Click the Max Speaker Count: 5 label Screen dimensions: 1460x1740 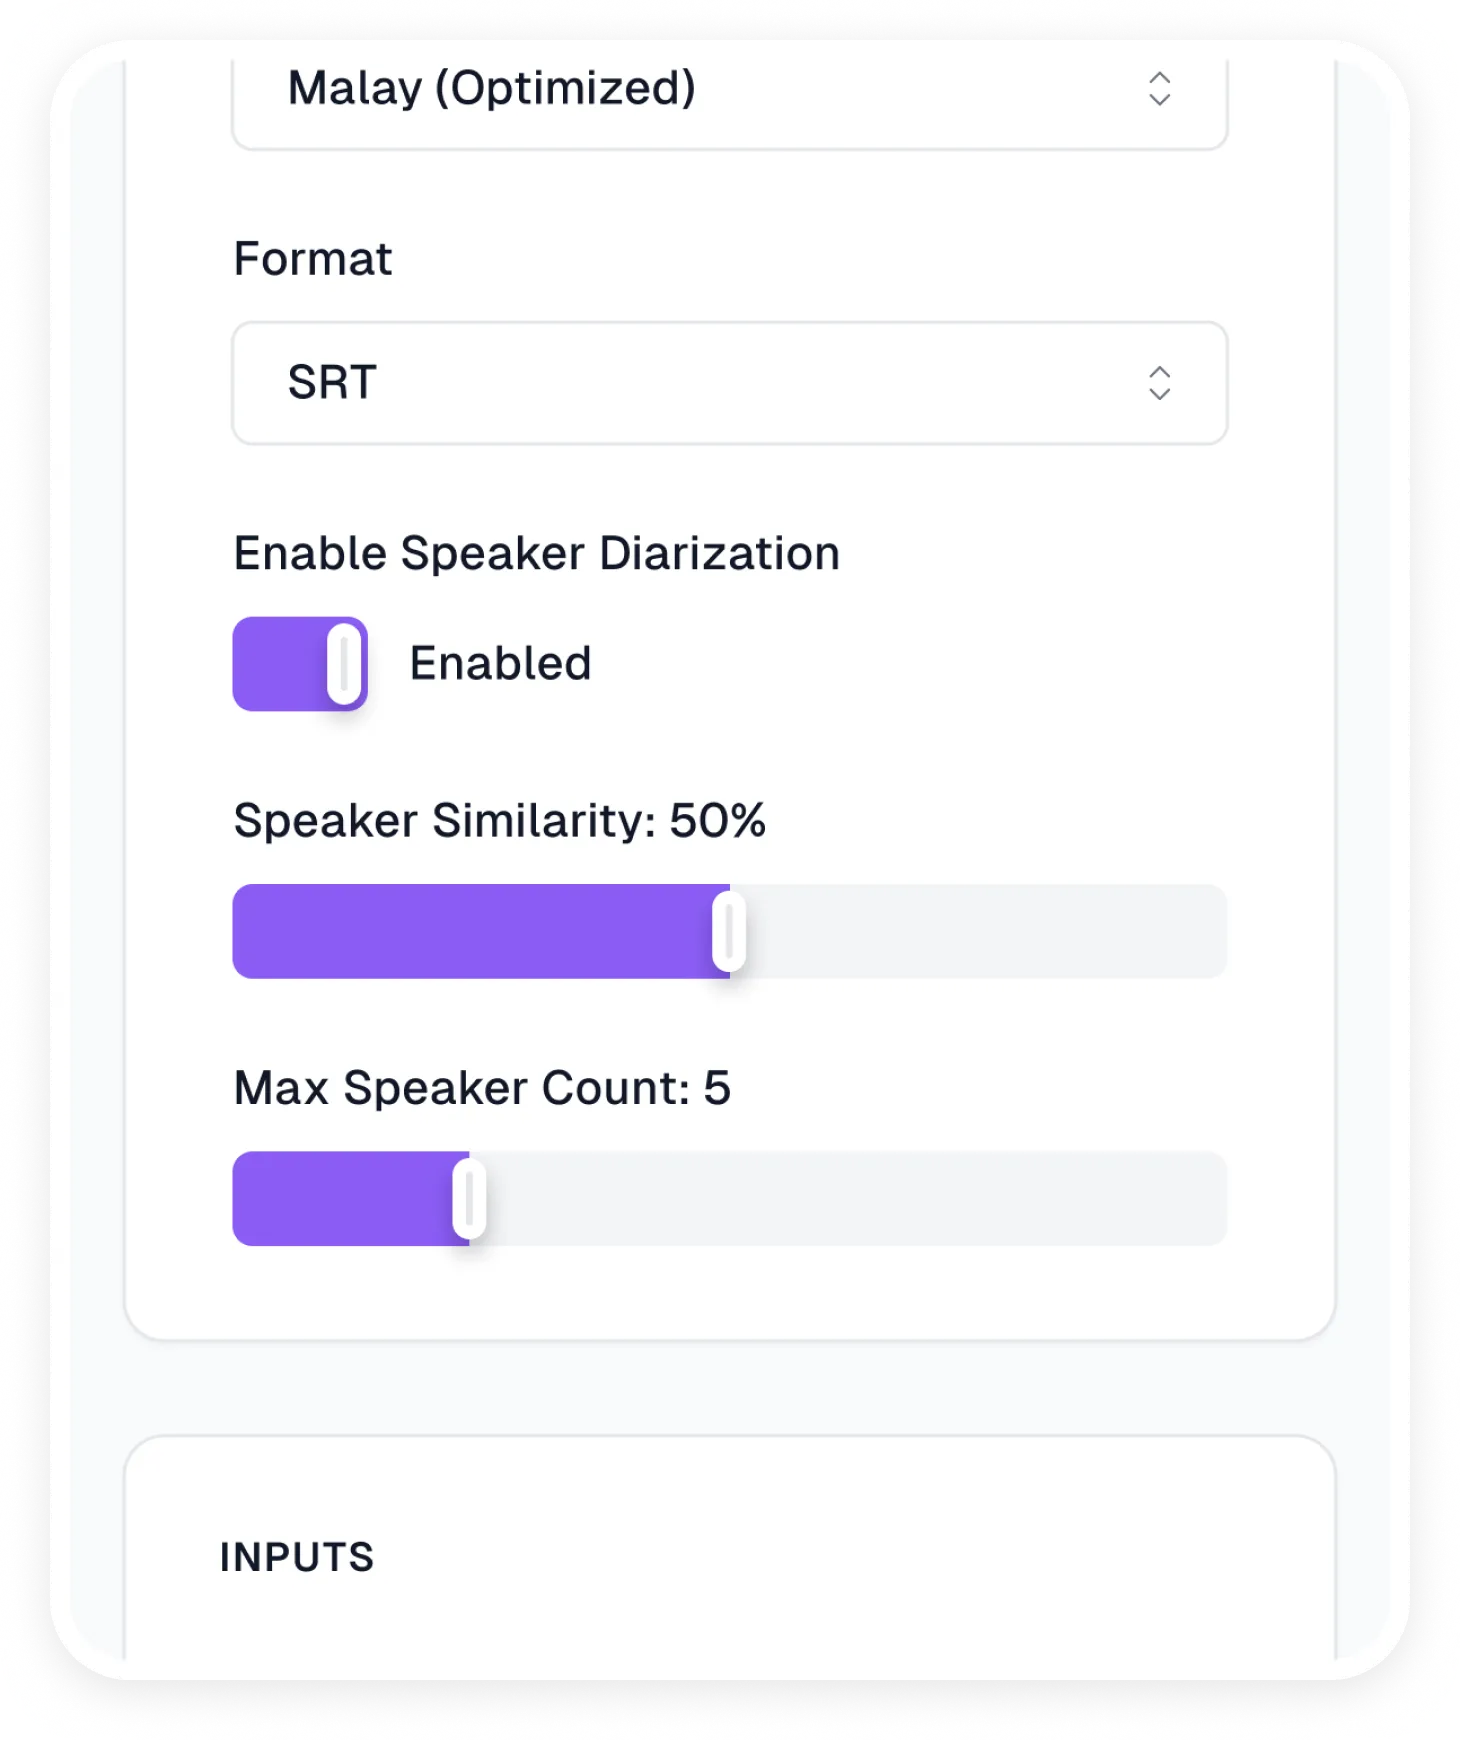coord(482,1088)
